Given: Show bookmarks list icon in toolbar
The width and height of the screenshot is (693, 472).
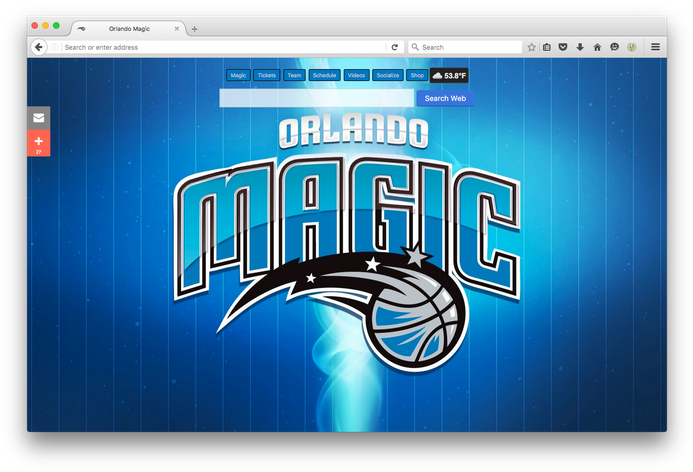Looking at the screenshot, I should [547, 47].
